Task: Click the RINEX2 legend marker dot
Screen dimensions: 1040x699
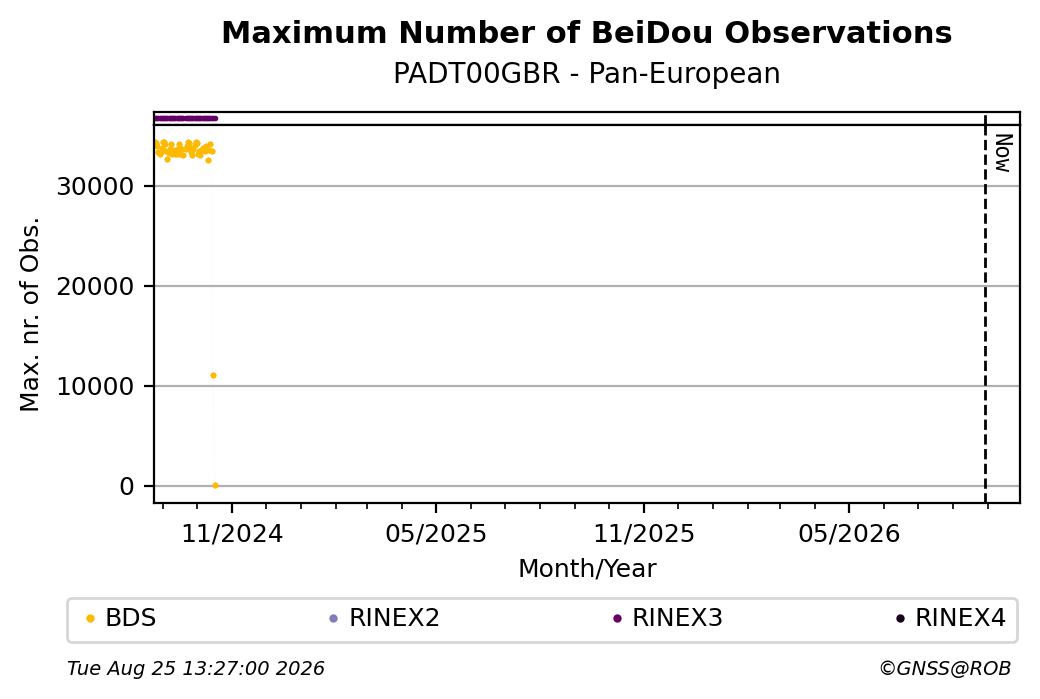Action: tap(334, 619)
